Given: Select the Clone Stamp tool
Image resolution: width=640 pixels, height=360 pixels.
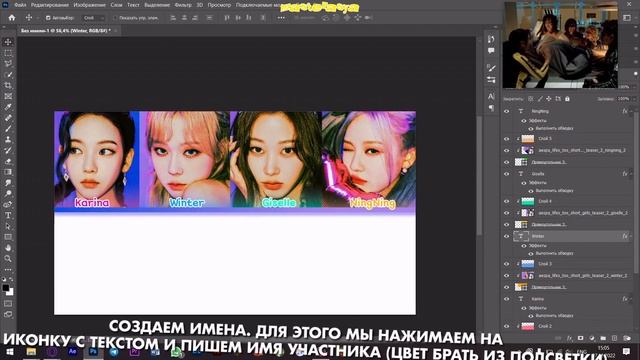Looking at the screenshot, I should 8,140.
